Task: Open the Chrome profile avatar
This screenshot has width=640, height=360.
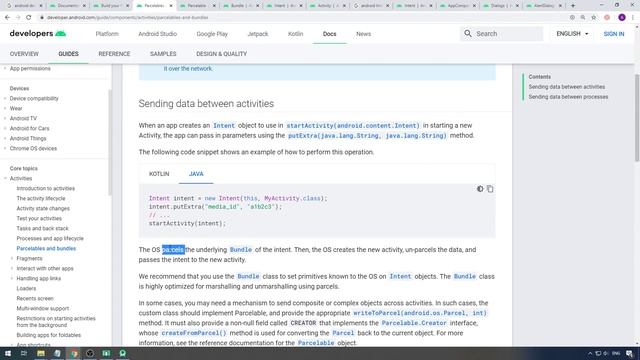Action: 622,18
